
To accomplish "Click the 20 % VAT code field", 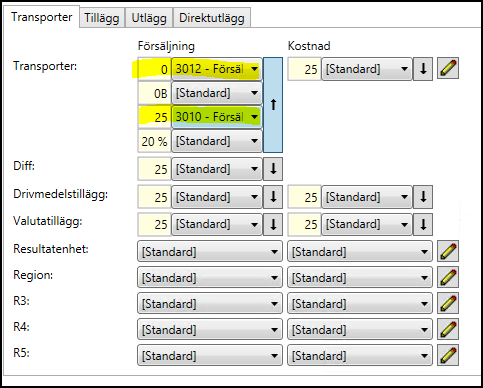I will pyautogui.click(x=154, y=141).
